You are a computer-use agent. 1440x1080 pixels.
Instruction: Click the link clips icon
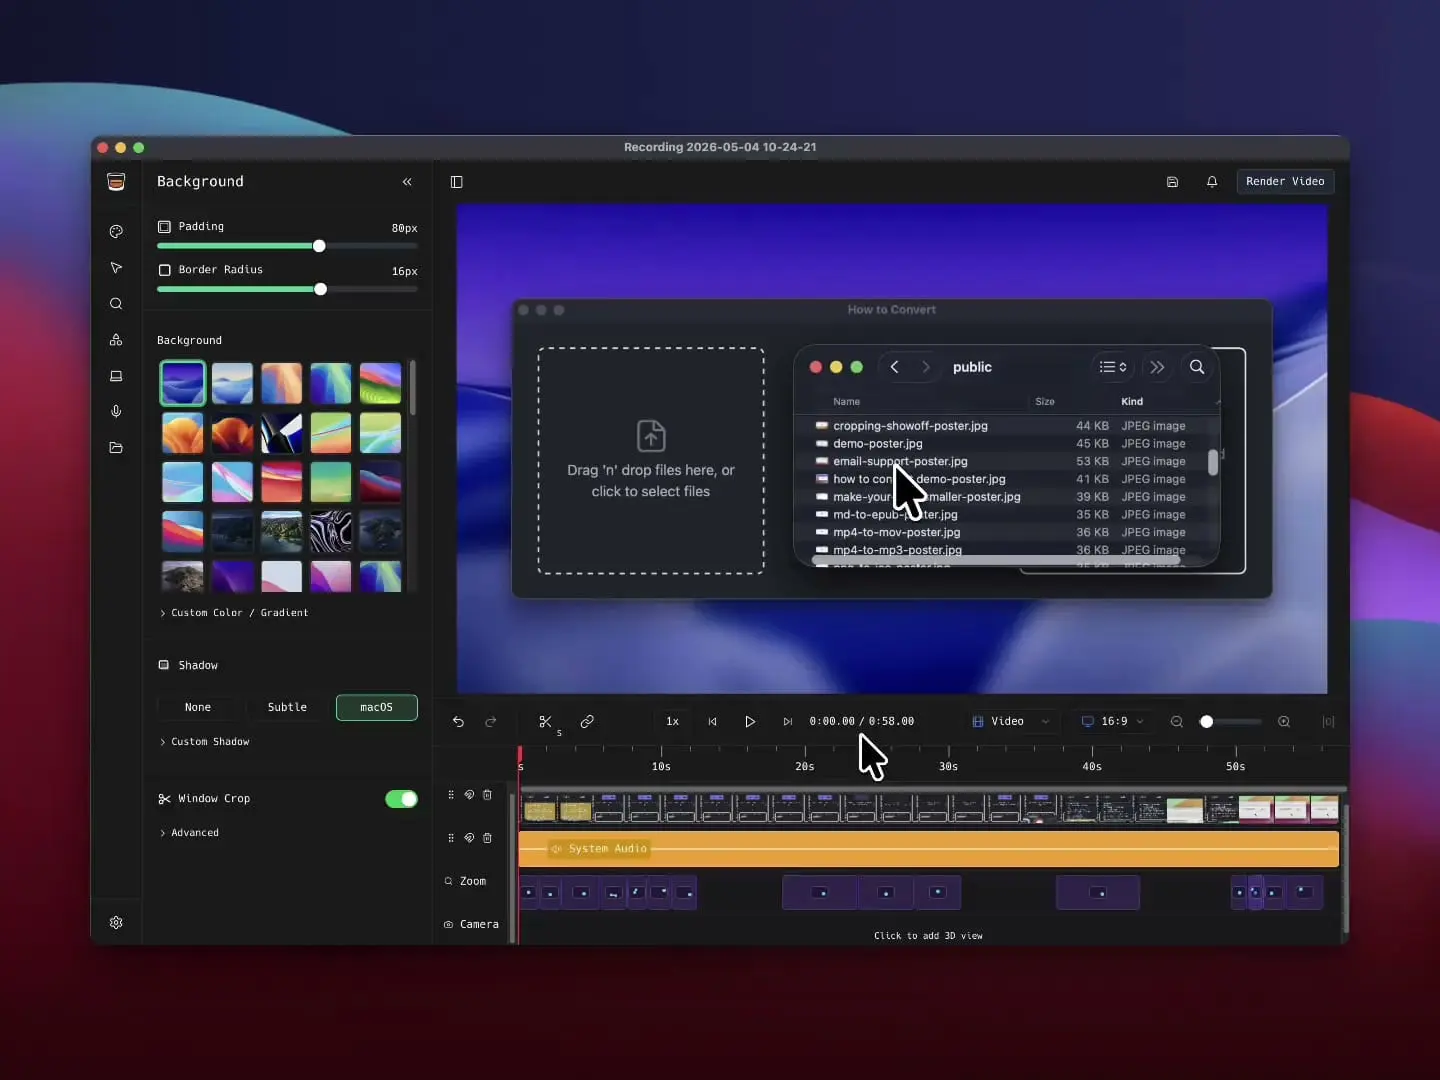point(587,722)
